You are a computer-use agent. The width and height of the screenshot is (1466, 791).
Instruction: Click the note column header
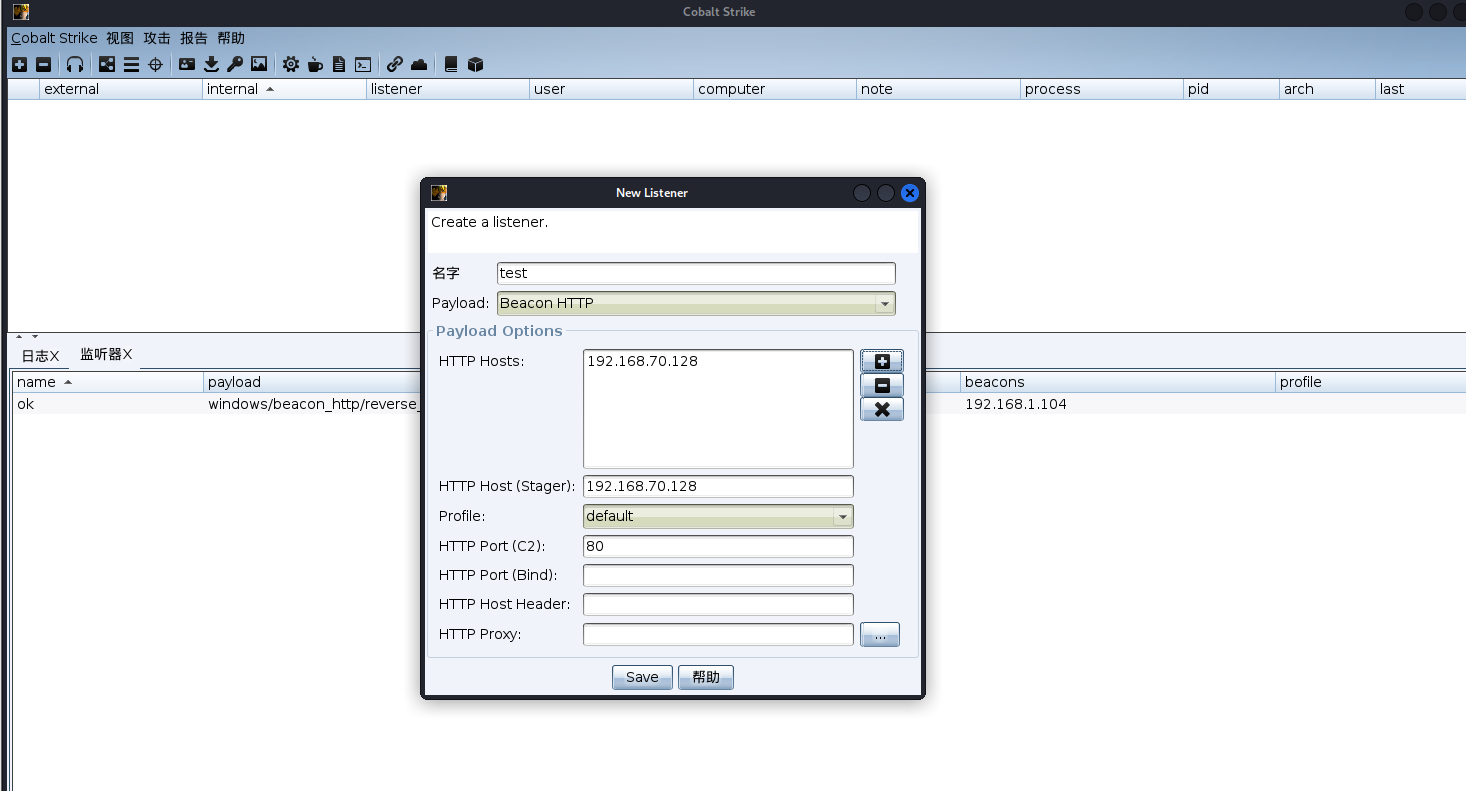click(938, 89)
